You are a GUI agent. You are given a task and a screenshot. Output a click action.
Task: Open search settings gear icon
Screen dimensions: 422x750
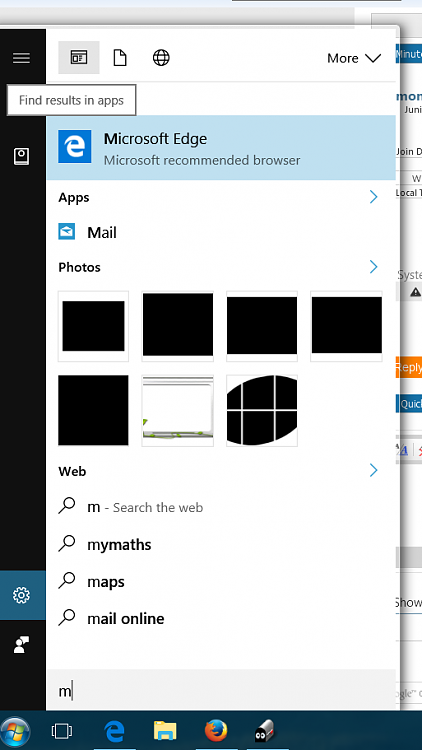click(x=22, y=595)
